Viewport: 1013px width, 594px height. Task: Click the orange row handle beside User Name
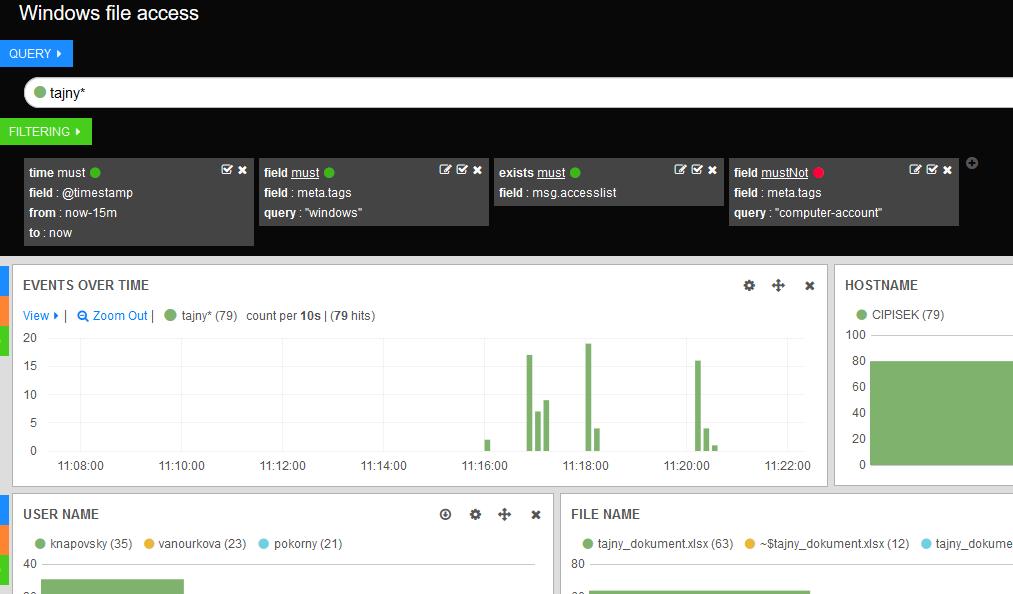click(5, 540)
